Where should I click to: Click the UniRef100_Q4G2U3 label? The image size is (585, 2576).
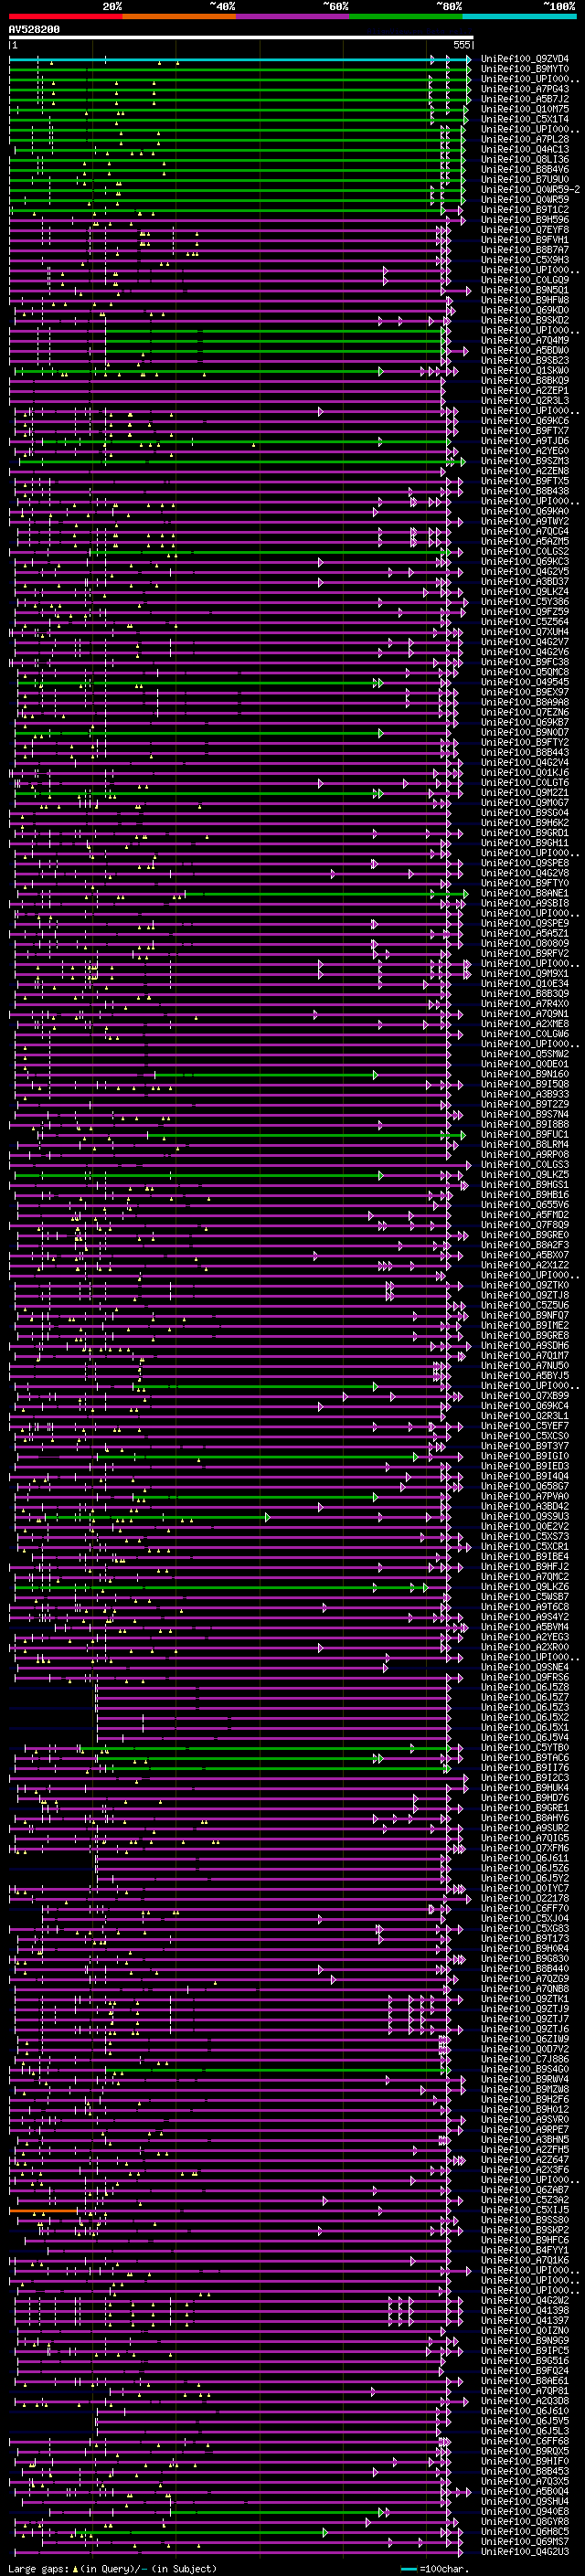[525, 2551]
